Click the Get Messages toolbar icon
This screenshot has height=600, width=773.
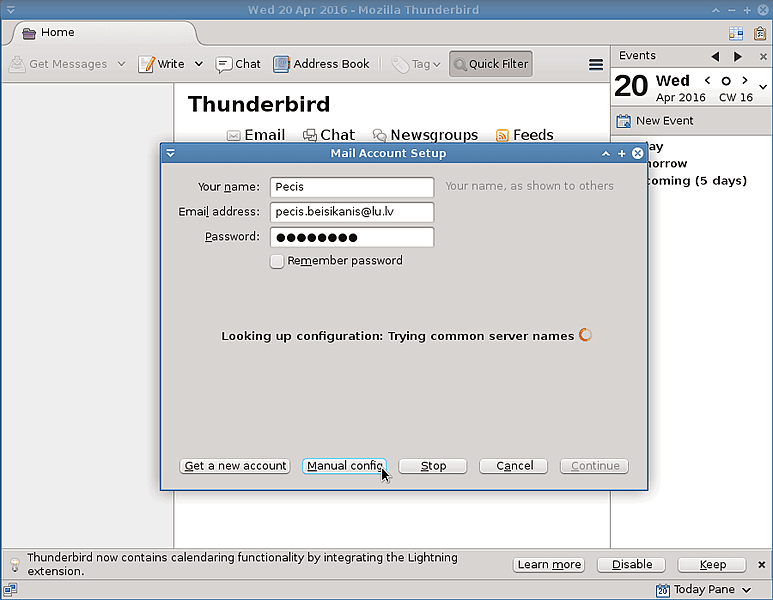[x=18, y=64]
